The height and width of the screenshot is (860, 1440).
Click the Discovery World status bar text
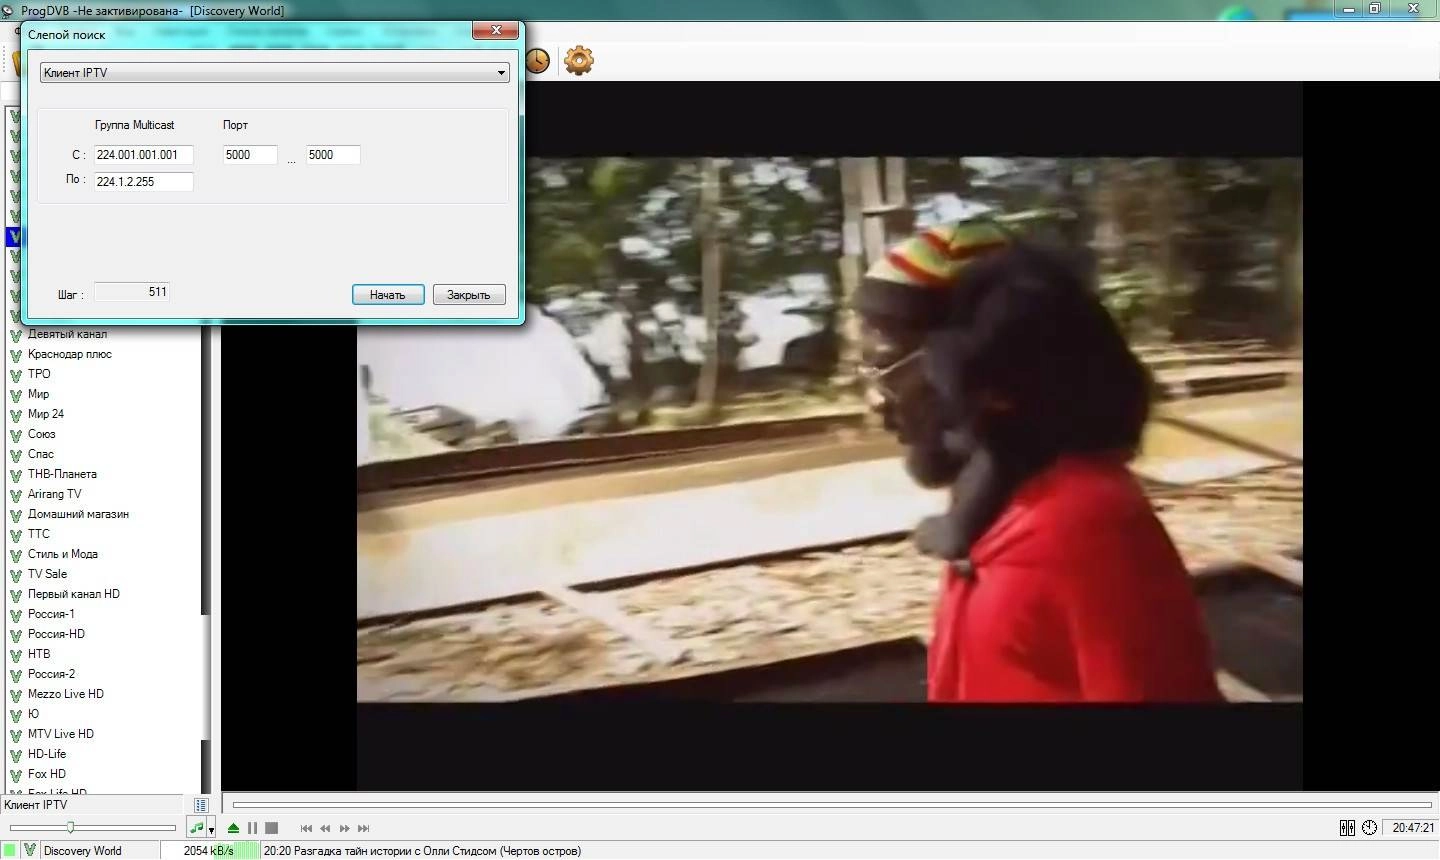tap(83, 851)
